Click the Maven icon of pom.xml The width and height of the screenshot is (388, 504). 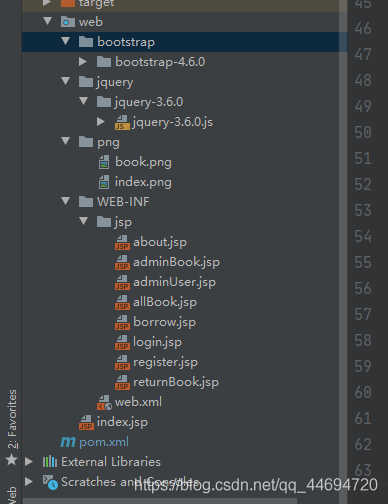68,442
